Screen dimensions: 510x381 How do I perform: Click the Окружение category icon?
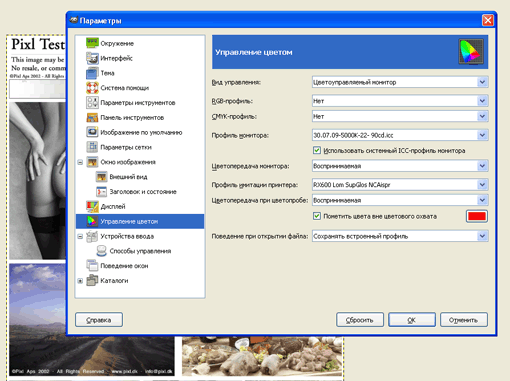pyautogui.click(x=92, y=43)
